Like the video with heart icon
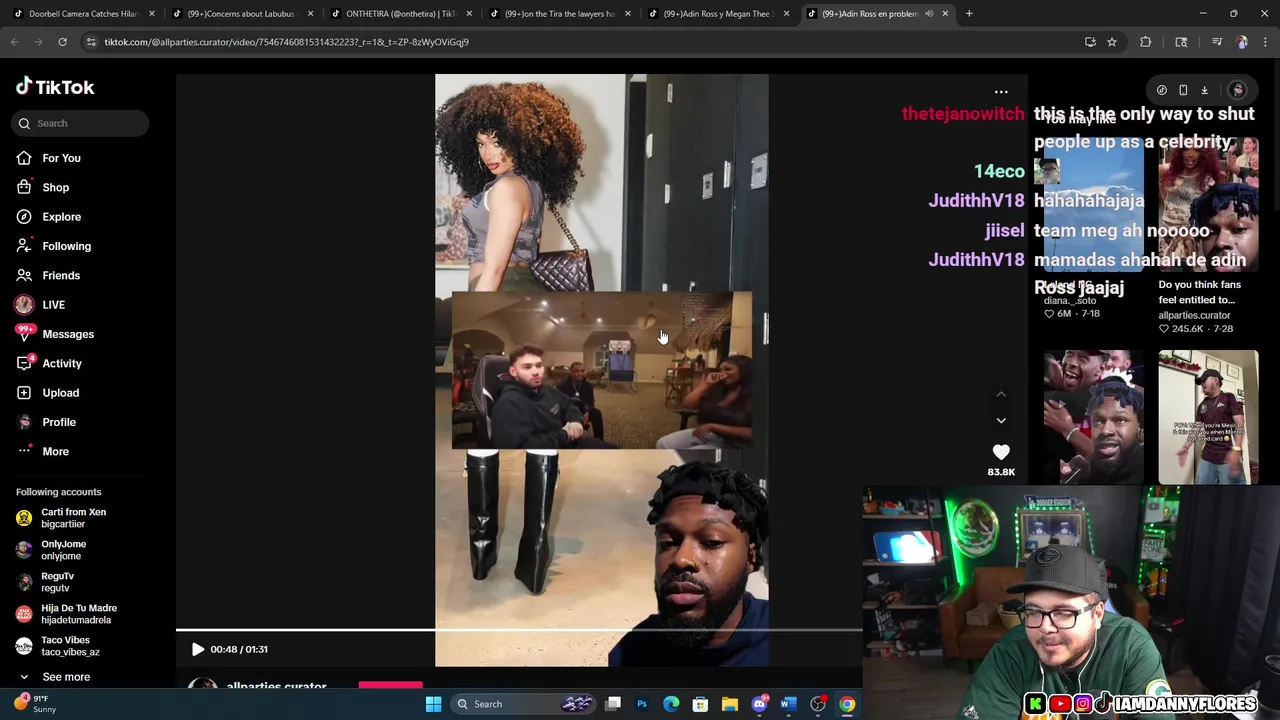 [1001, 453]
